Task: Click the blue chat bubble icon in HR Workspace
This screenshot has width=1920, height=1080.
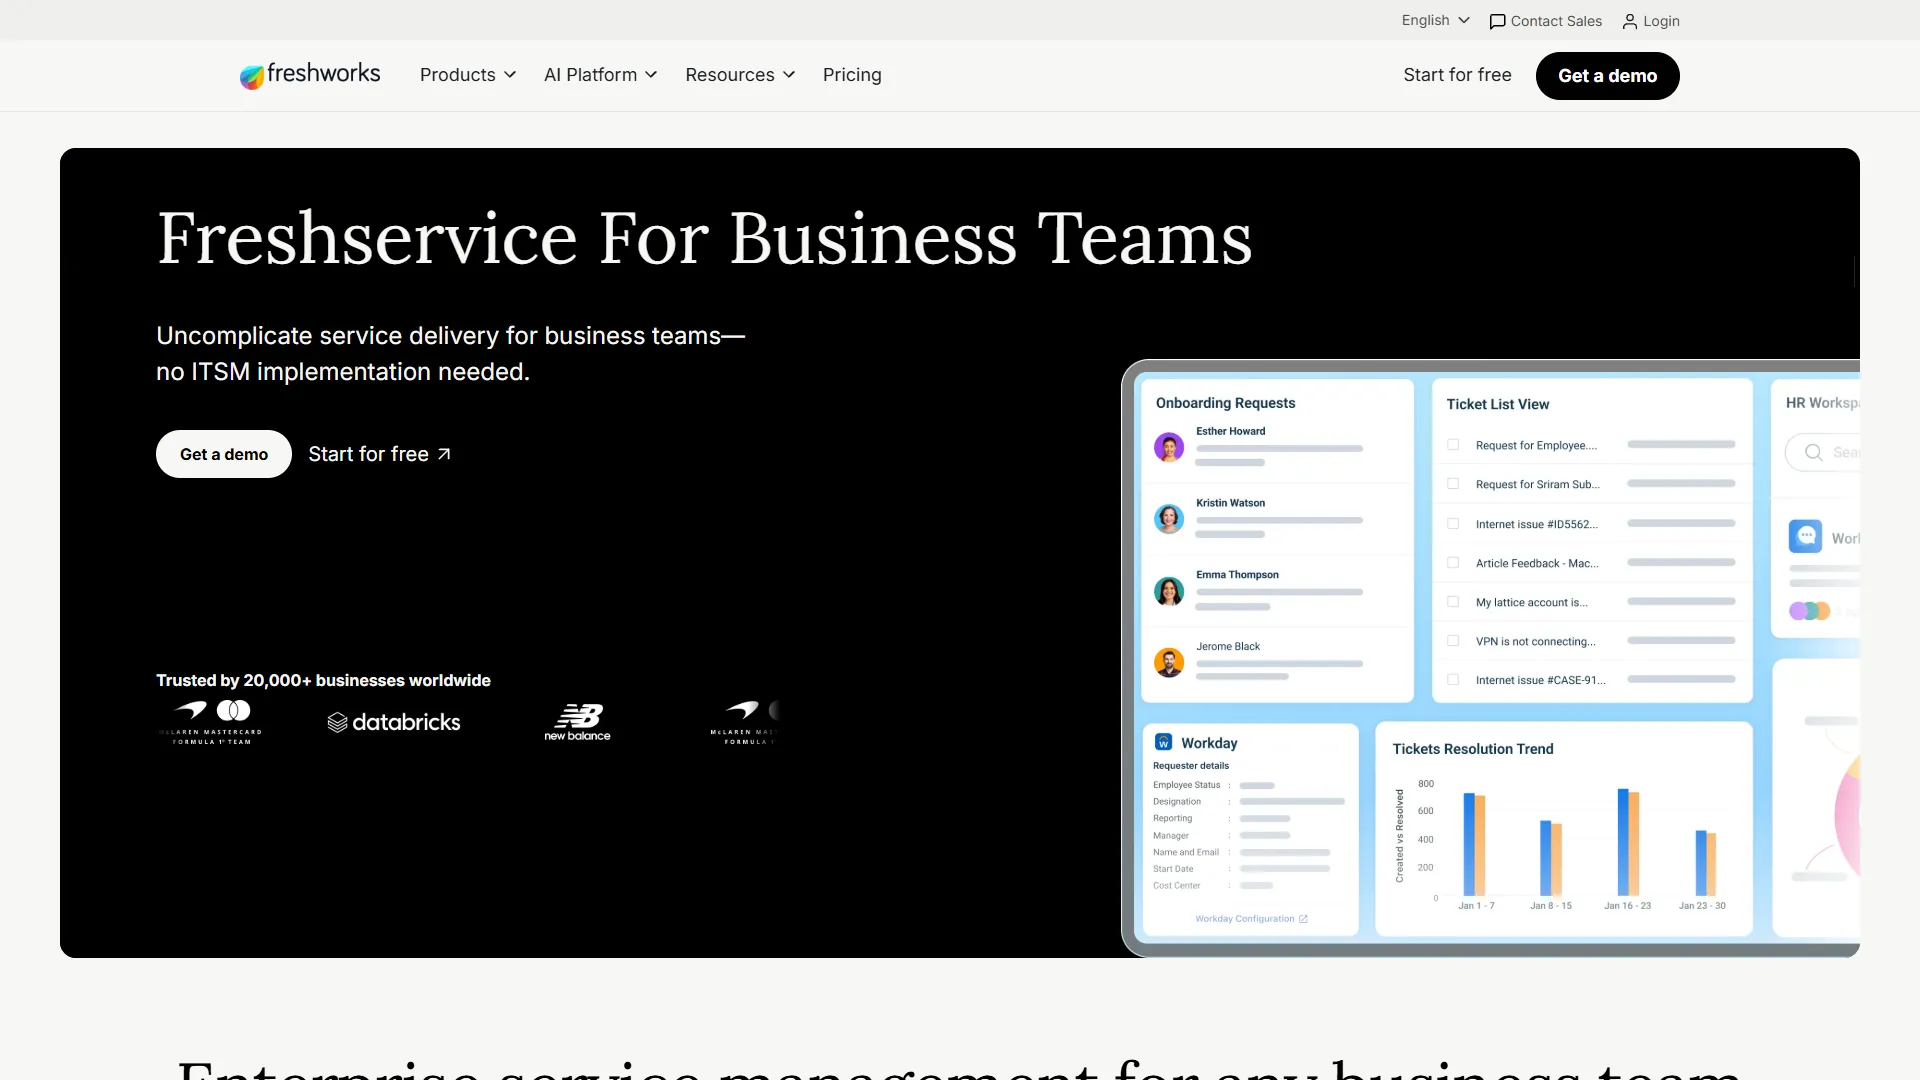Action: pyautogui.click(x=1806, y=537)
